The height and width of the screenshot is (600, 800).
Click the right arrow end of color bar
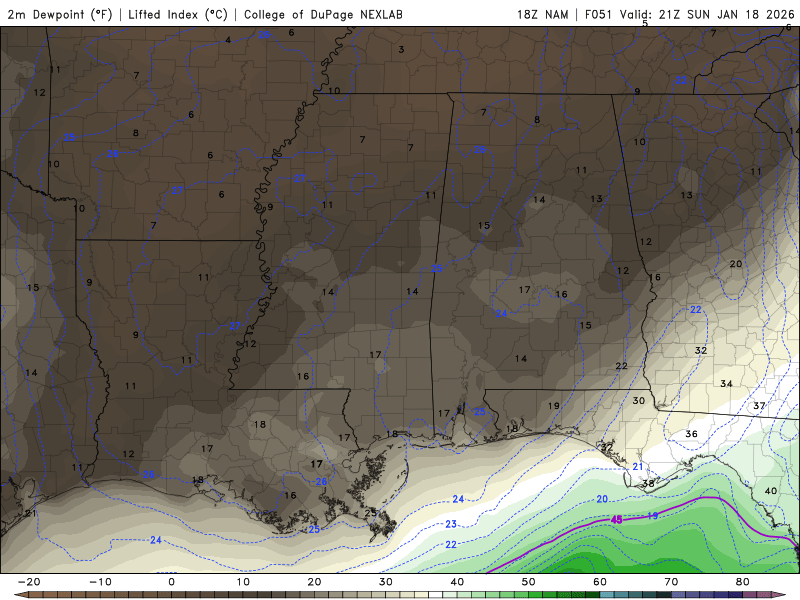pos(778,595)
